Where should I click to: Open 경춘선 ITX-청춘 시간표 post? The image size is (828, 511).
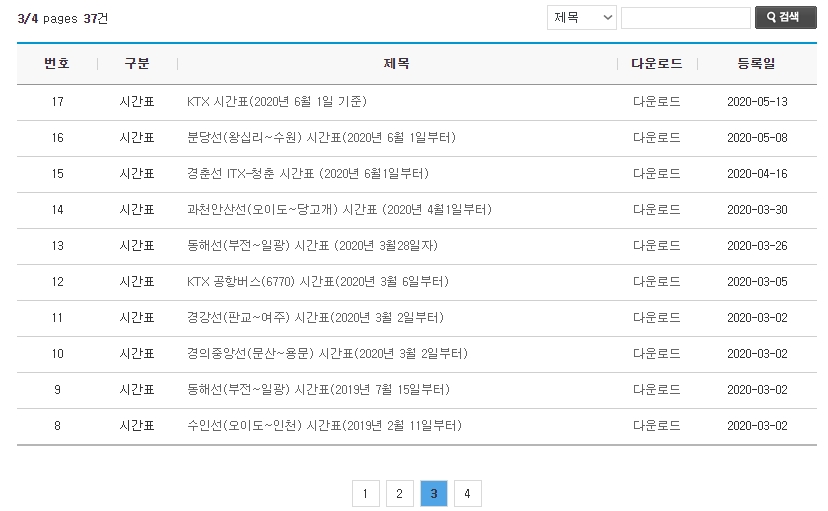[x=308, y=174]
